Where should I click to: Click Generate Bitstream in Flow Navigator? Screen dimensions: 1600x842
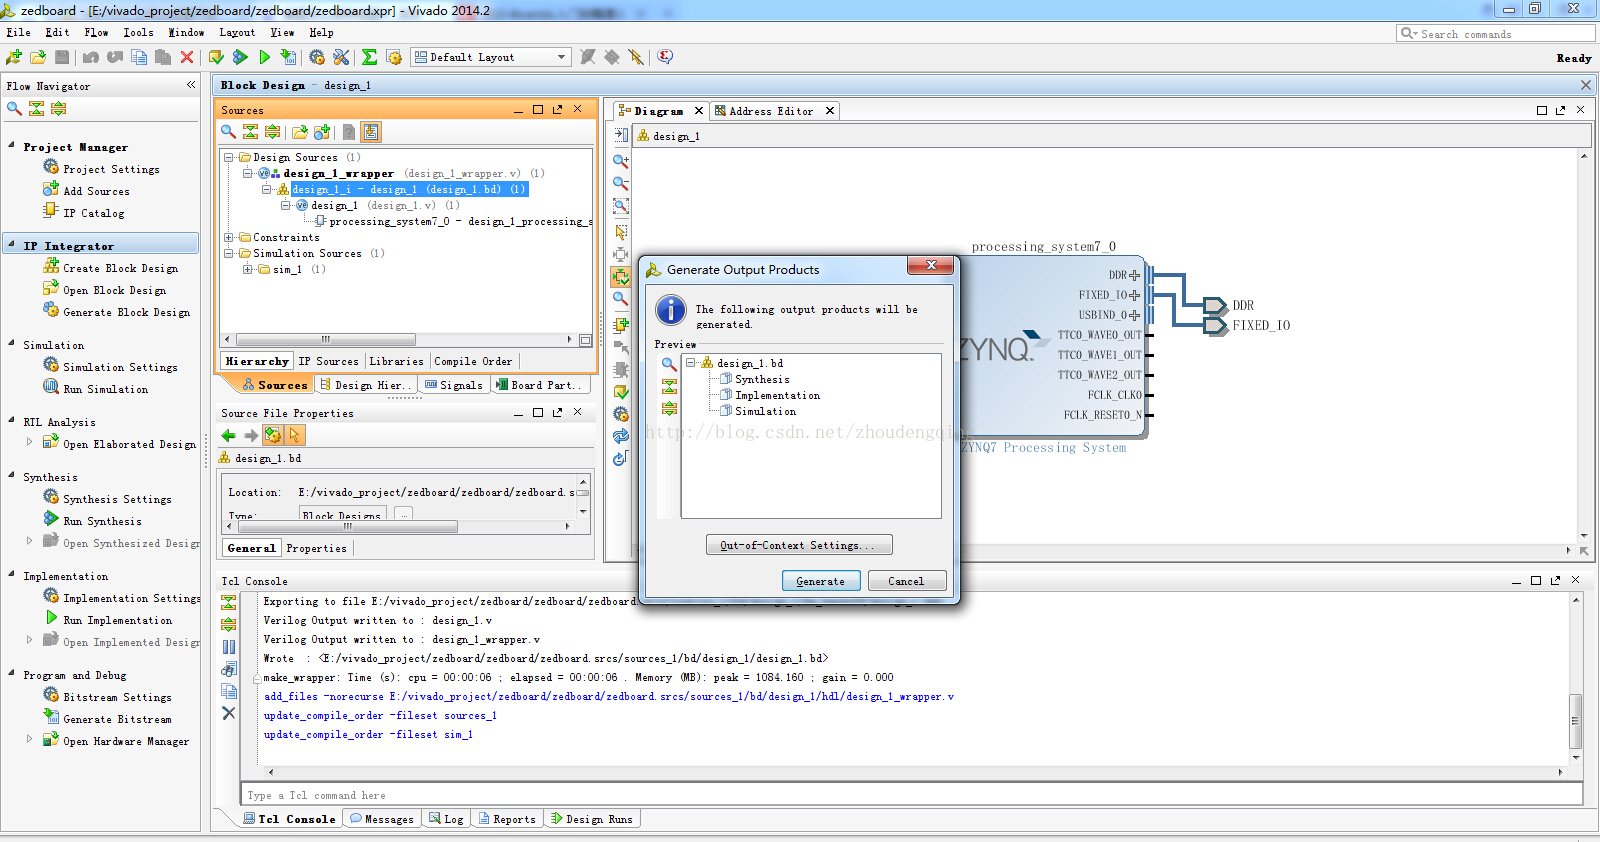click(117, 719)
